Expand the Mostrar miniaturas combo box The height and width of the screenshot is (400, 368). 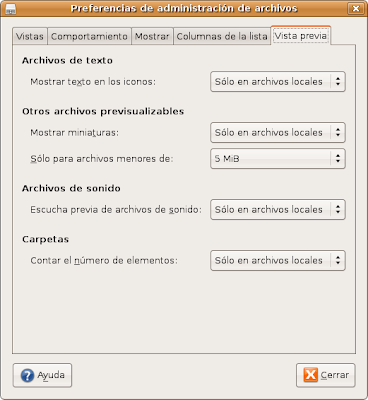tap(278, 132)
